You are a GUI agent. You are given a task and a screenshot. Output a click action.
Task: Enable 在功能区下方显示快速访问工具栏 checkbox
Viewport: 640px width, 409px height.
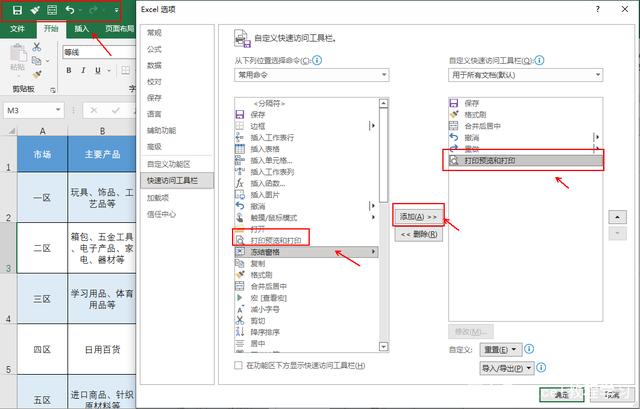[x=238, y=365]
